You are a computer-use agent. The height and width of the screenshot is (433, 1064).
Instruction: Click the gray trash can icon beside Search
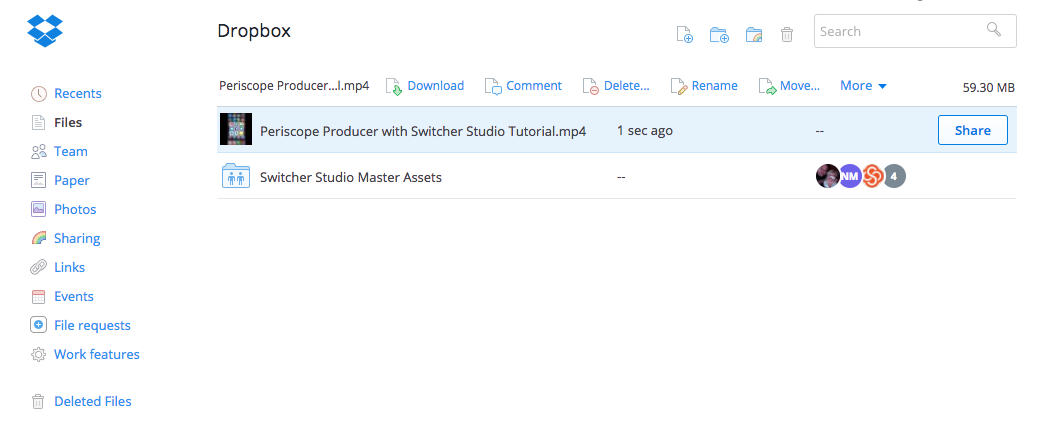[787, 35]
